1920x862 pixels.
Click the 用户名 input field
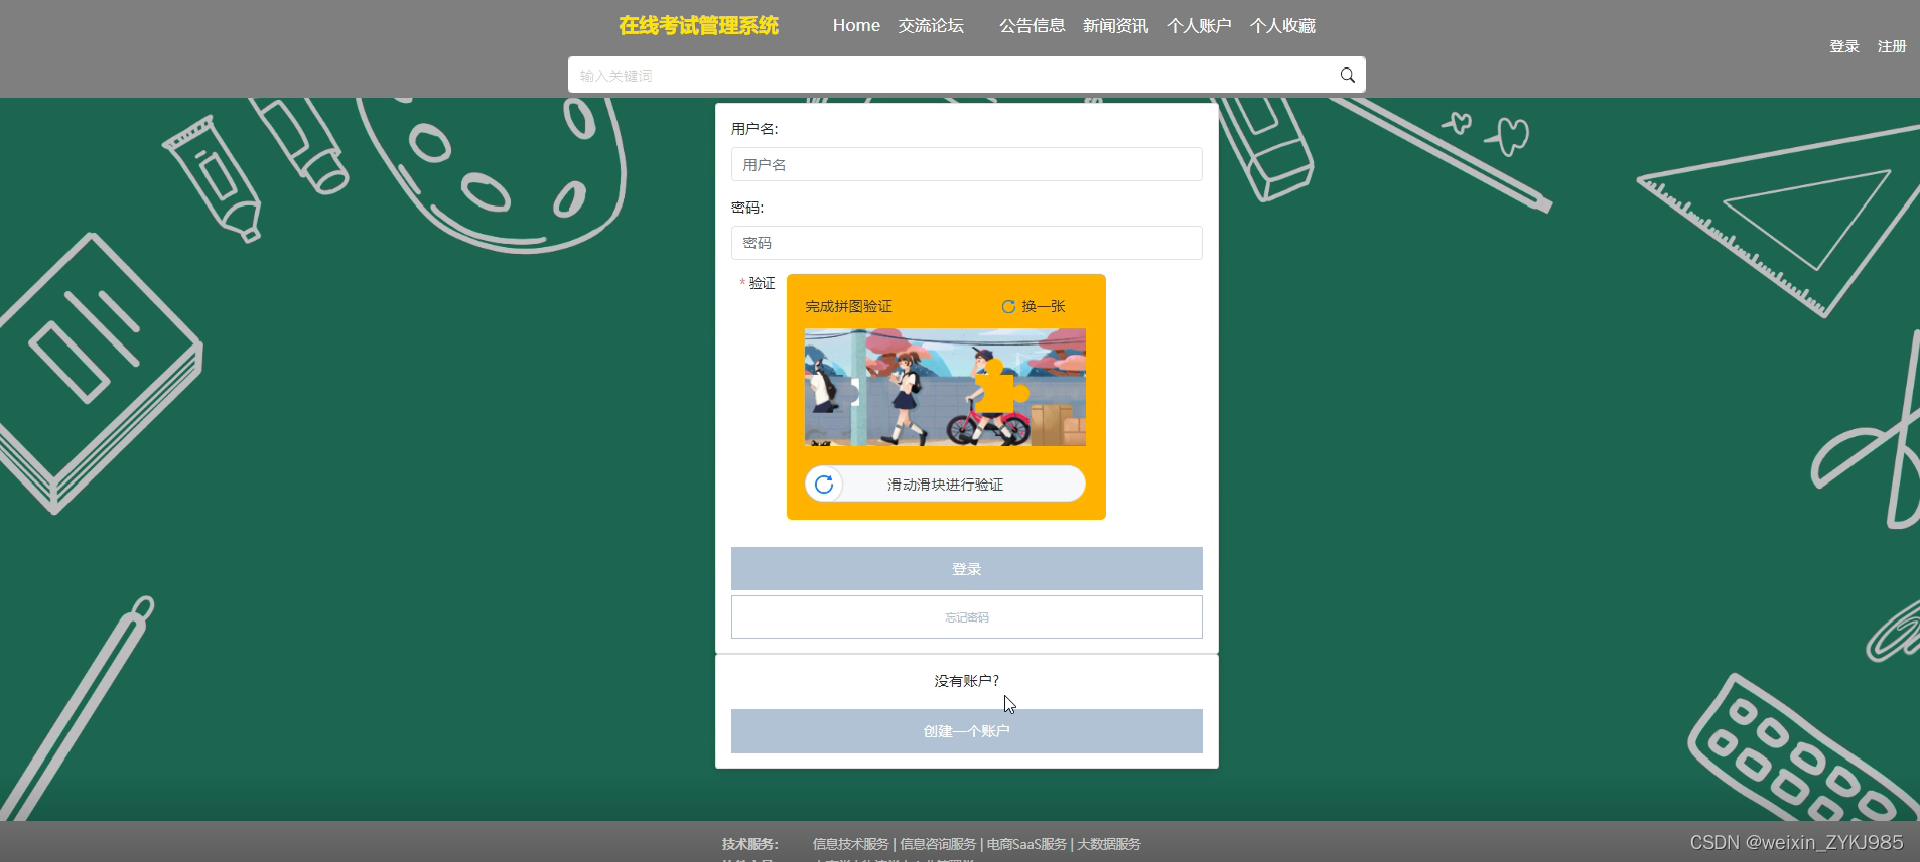(966, 164)
